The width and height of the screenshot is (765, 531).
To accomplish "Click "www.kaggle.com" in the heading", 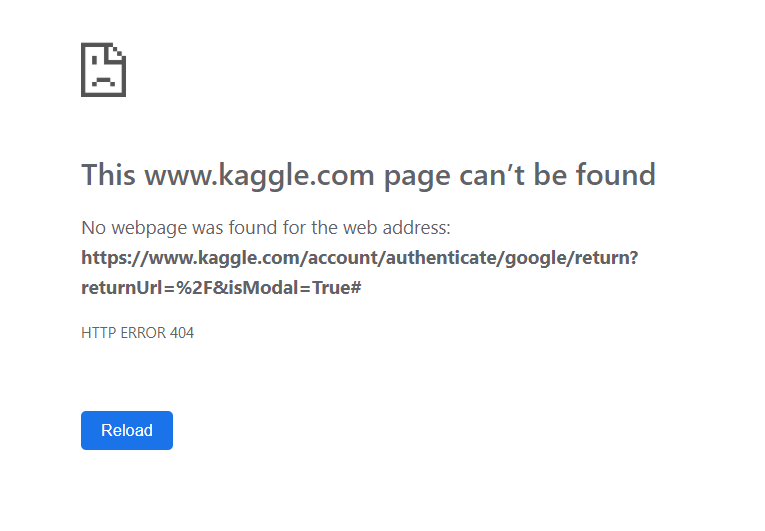I will tap(260, 174).
